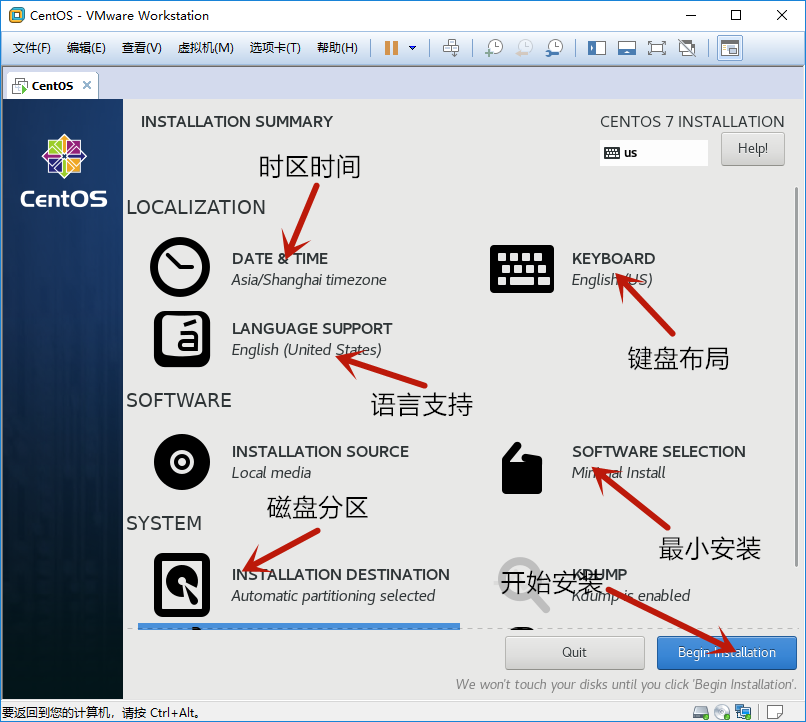Open the KEYBOARD settings

(x=613, y=258)
